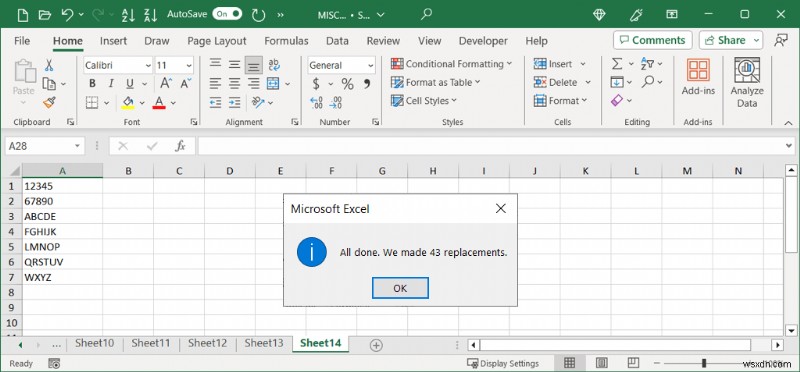
Task: Click the Cut scissors icon
Action: pos(49,65)
